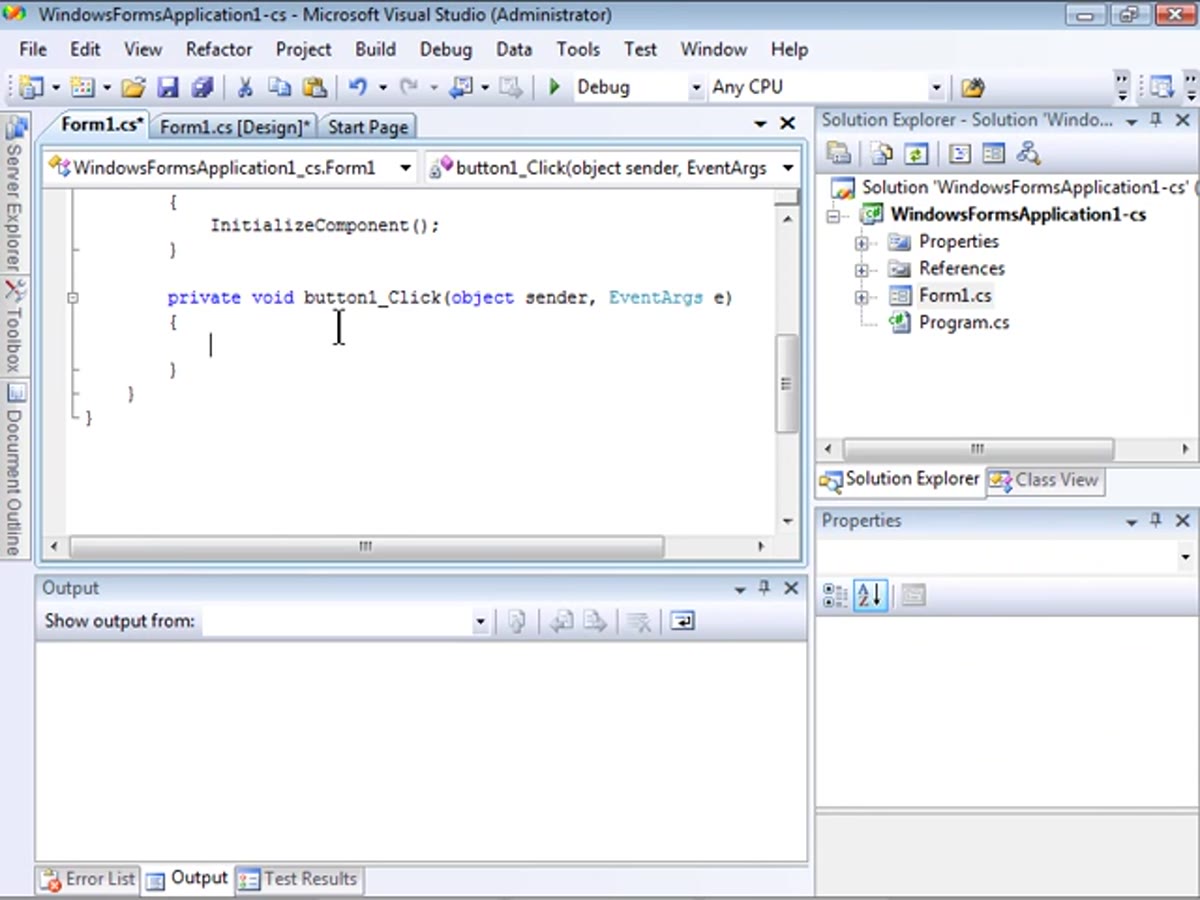The image size is (1200, 900).
Task: Click View Designer icon in Solution Explorer
Action: 993,154
